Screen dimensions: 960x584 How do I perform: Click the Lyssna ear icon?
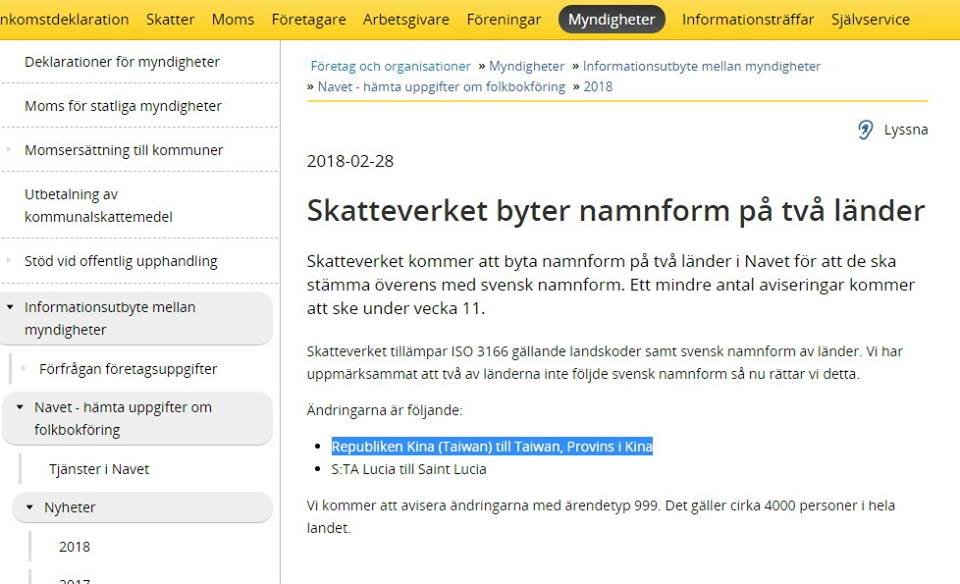click(x=865, y=130)
